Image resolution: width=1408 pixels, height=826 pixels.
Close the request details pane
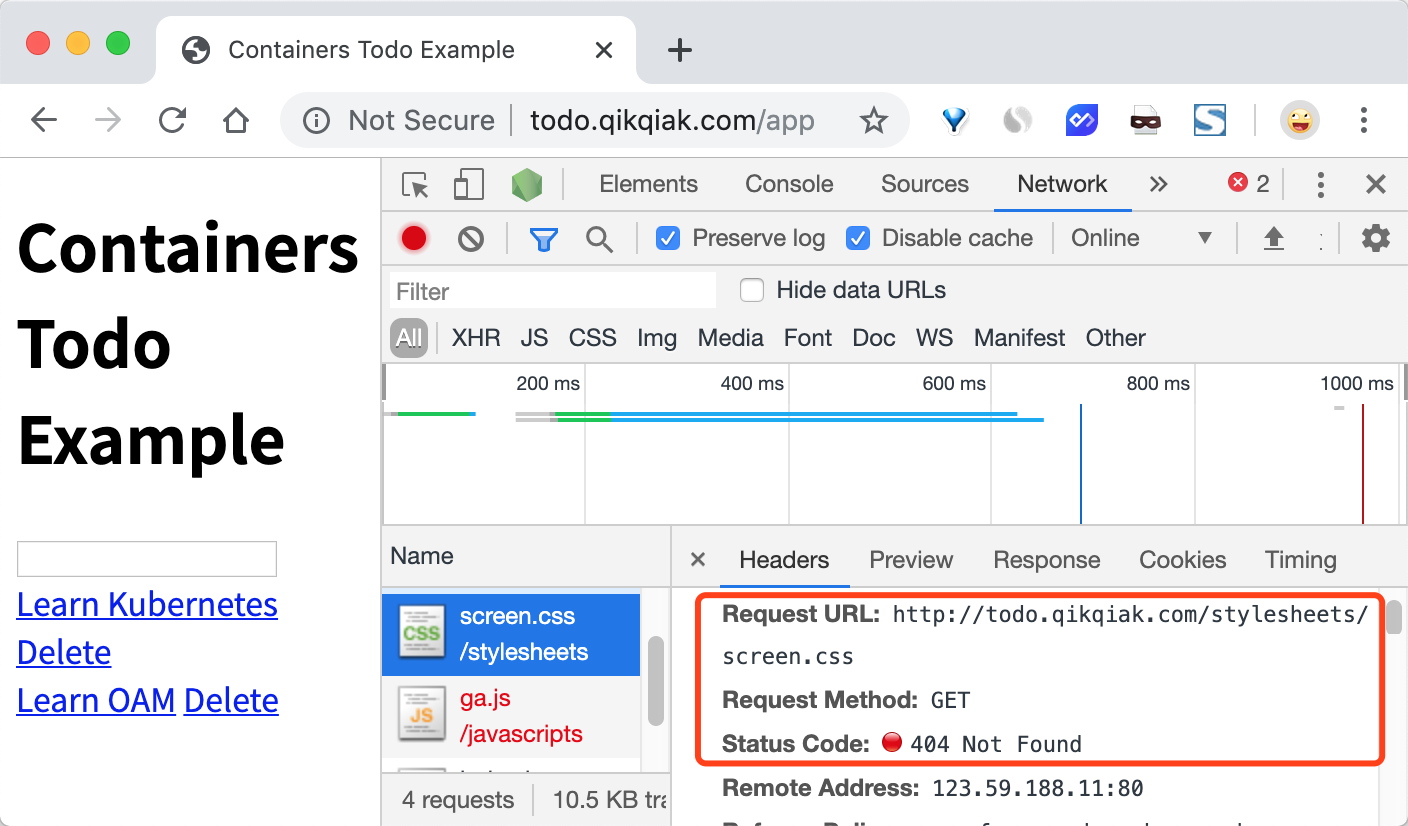[698, 560]
